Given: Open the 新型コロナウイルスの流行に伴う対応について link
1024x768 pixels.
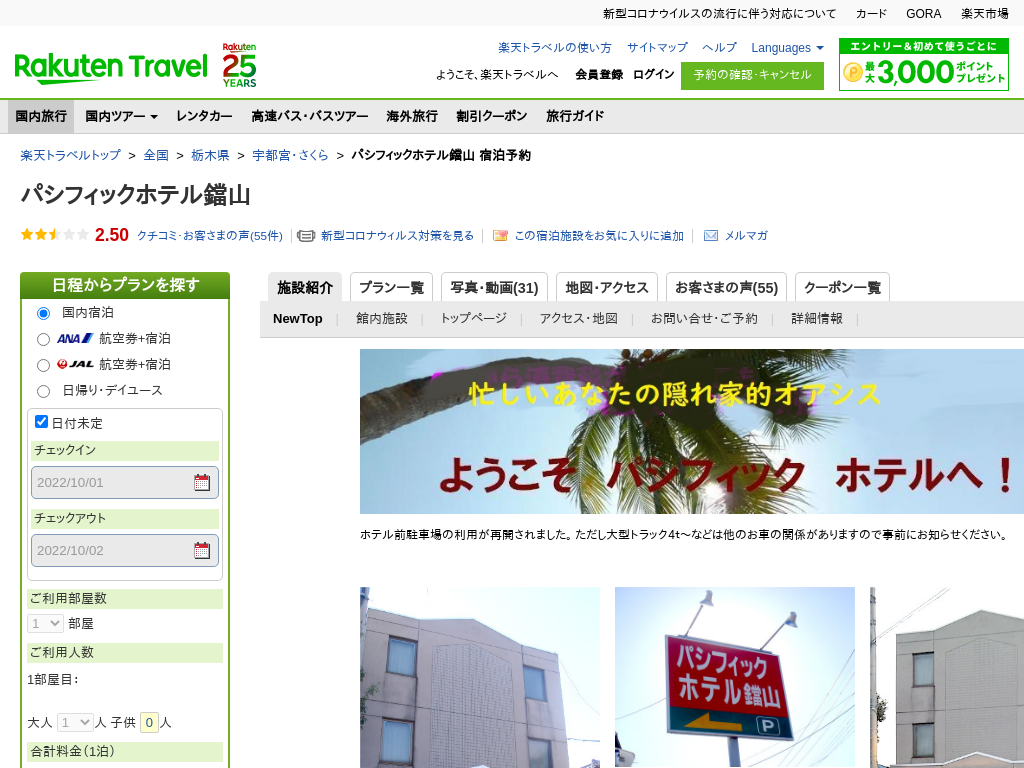Looking at the screenshot, I should (719, 14).
